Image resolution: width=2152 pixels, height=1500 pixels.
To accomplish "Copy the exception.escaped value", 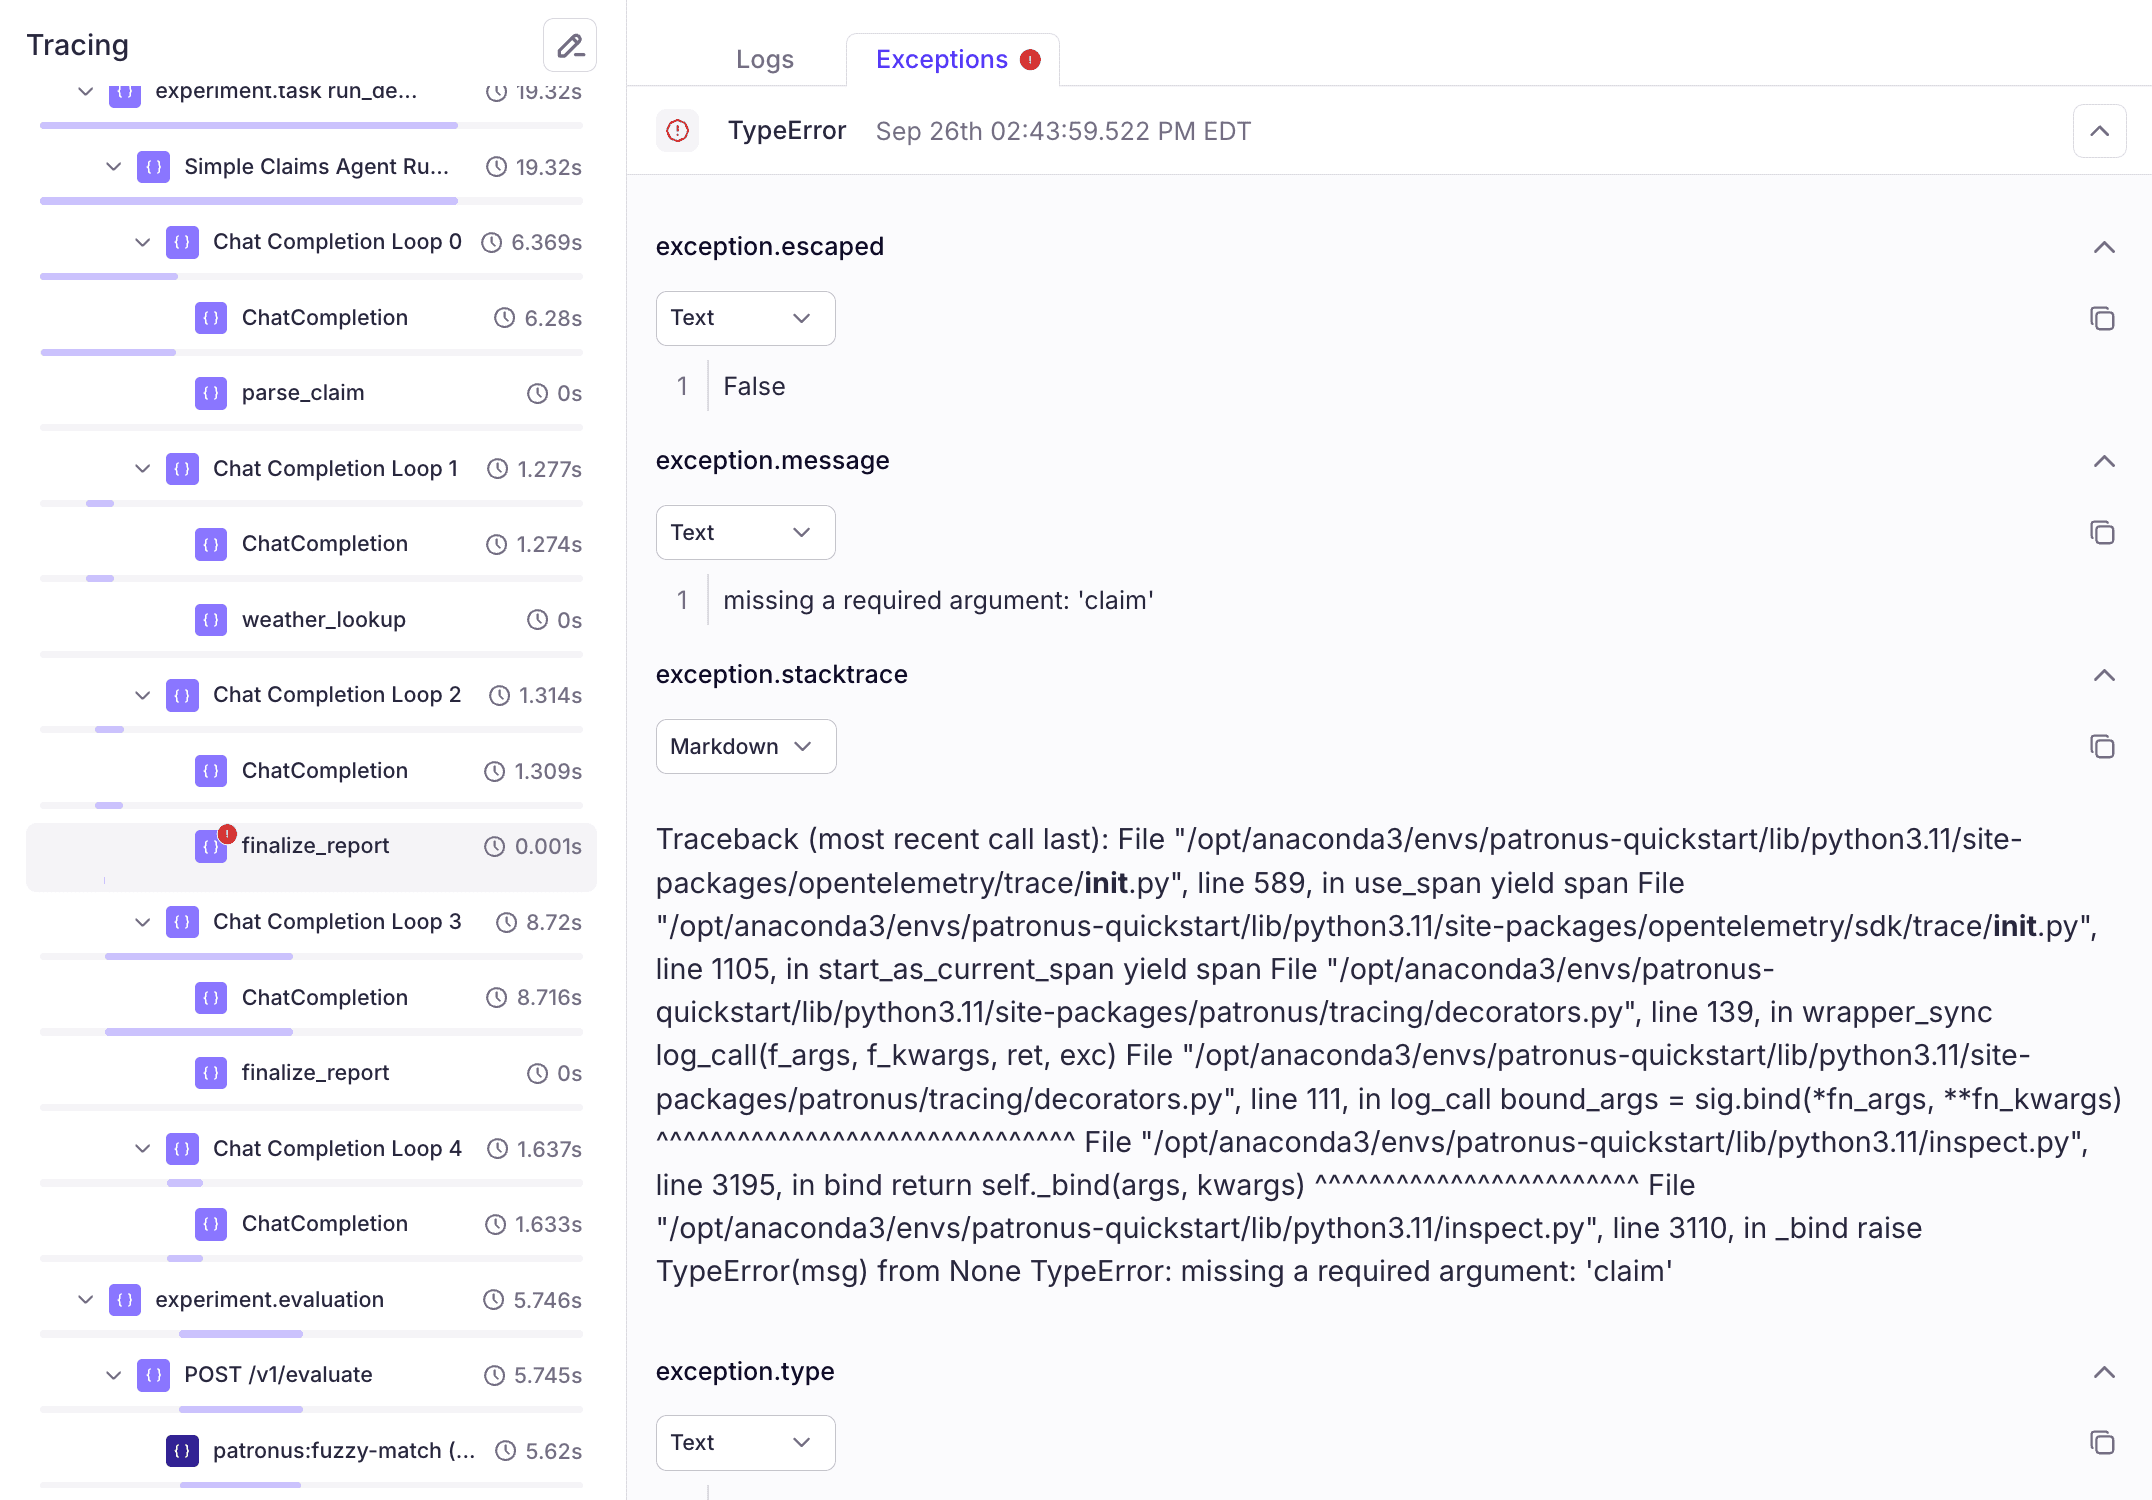I will coord(2102,318).
